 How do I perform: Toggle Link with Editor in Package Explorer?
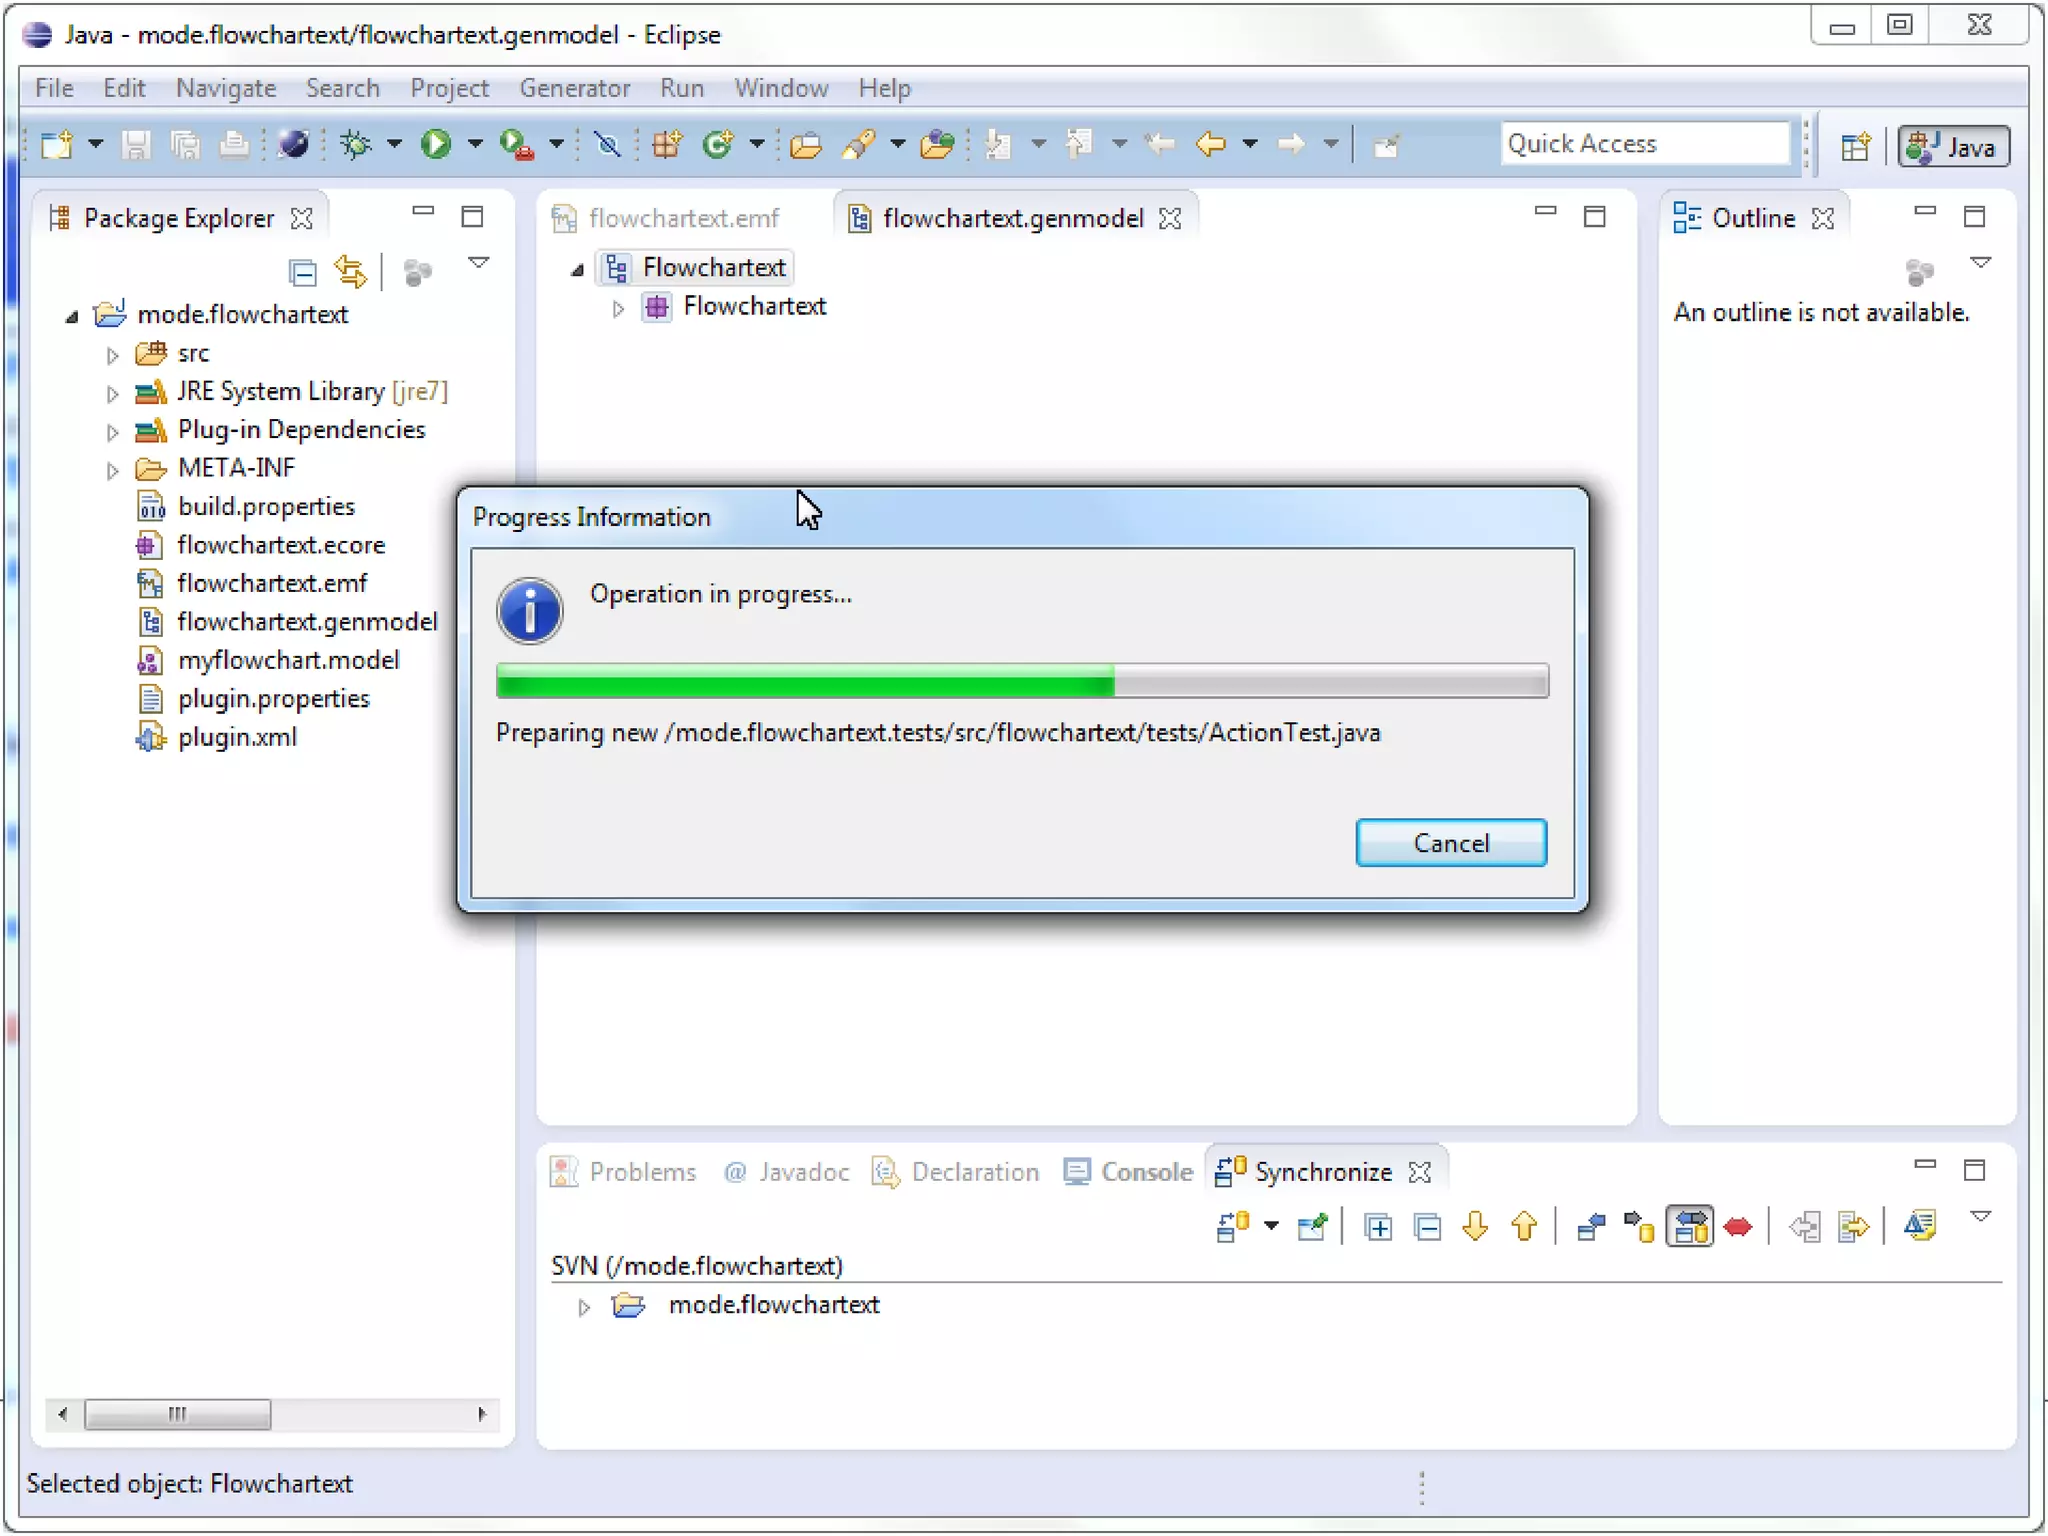351,272
